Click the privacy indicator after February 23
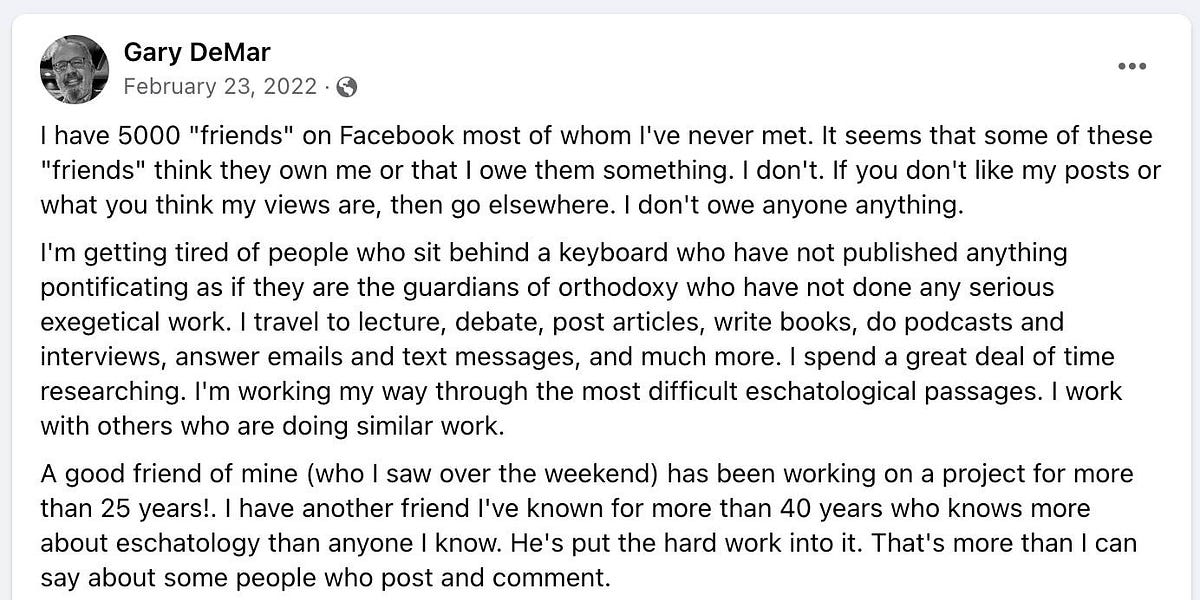This screenshot has width=1200, height=600. point(345,87)
